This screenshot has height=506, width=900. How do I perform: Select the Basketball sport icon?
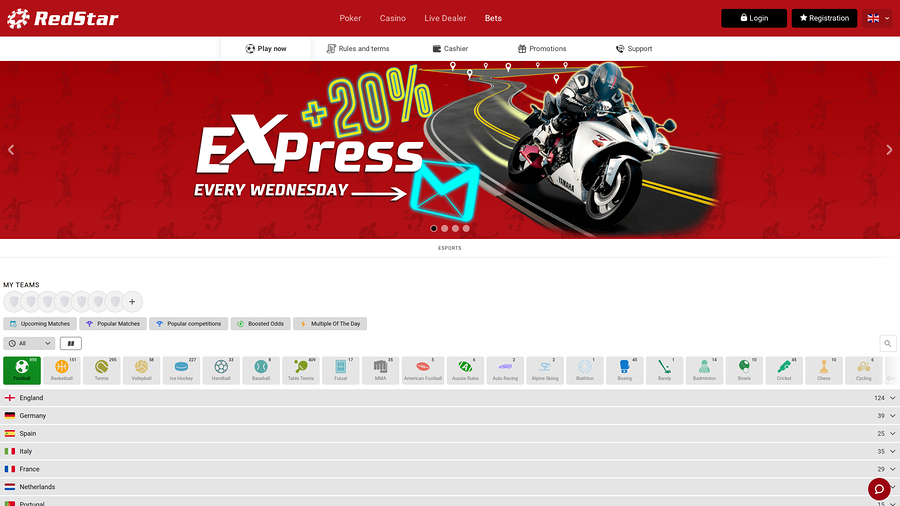62,370
